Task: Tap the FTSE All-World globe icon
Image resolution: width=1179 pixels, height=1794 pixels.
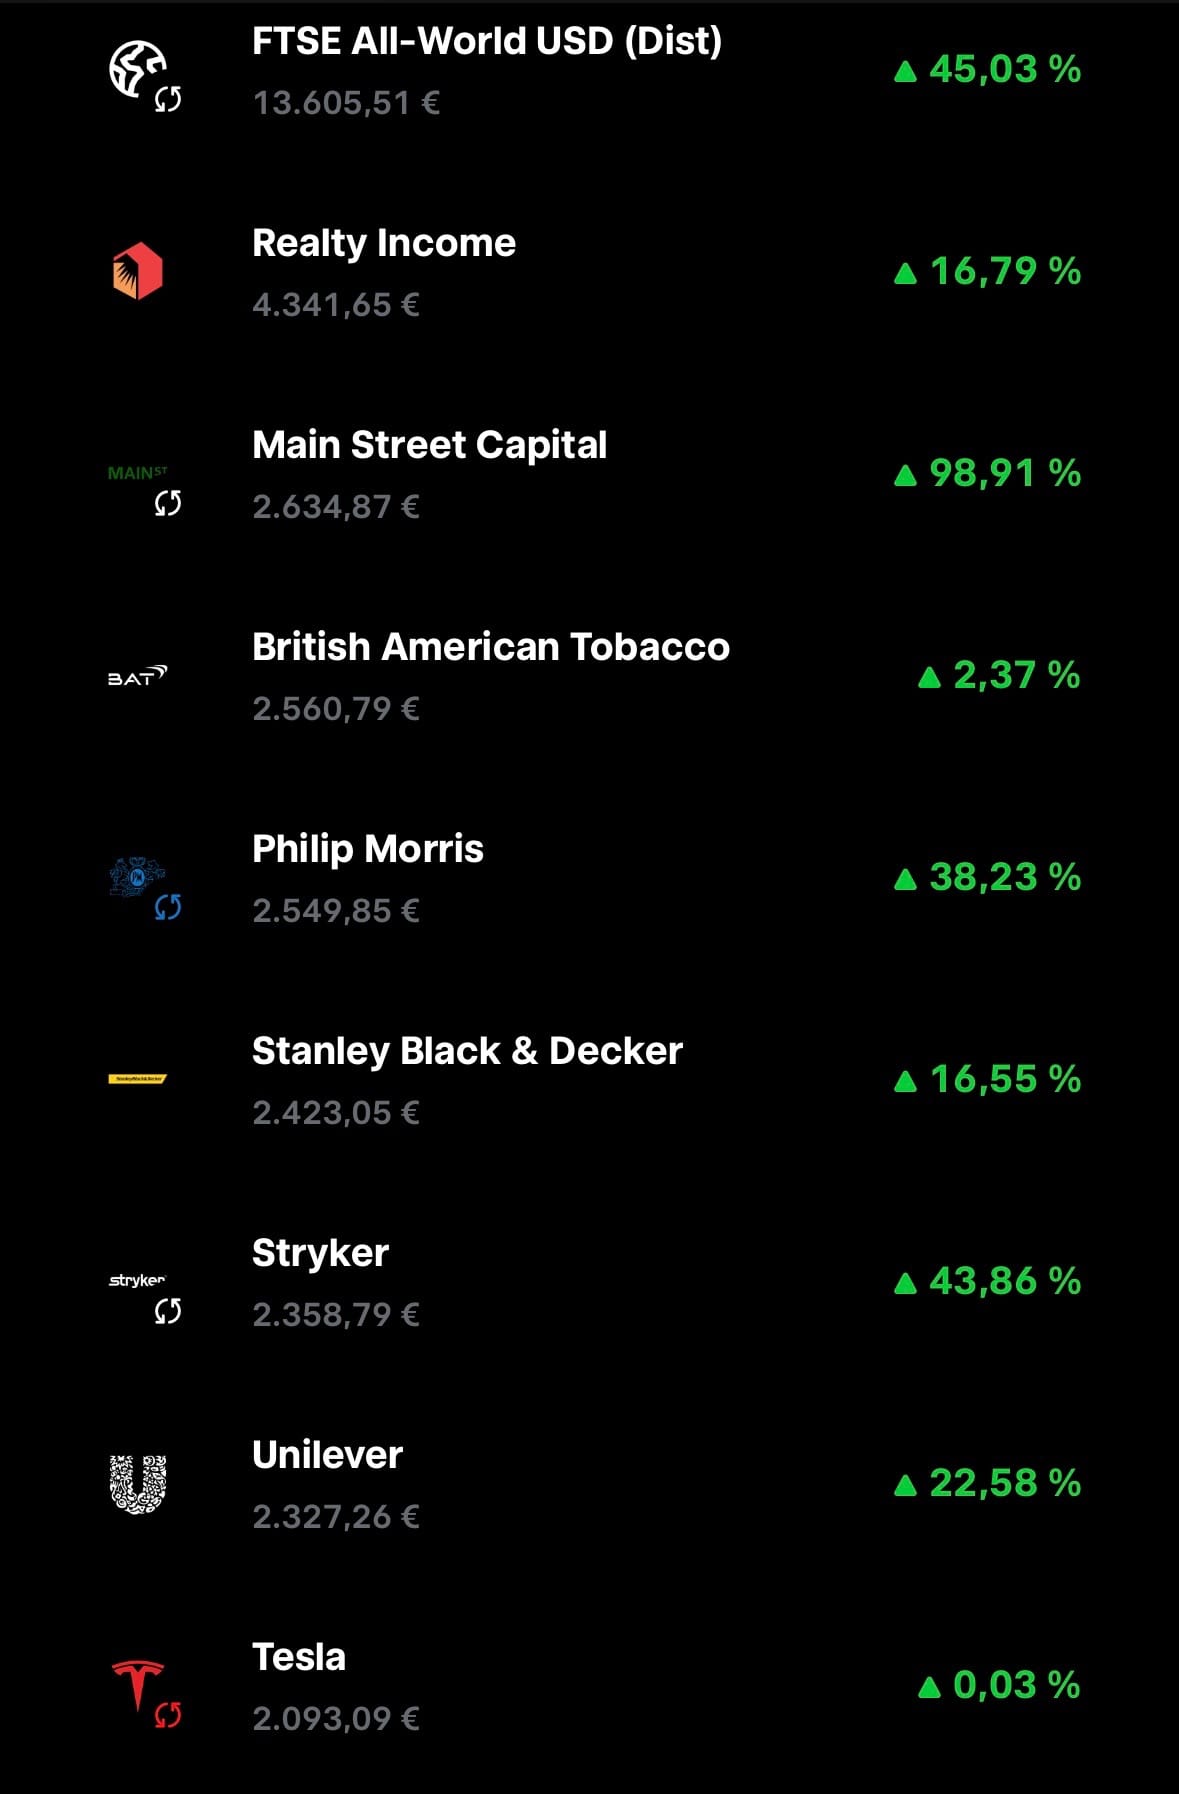Action: coord(137,68)
